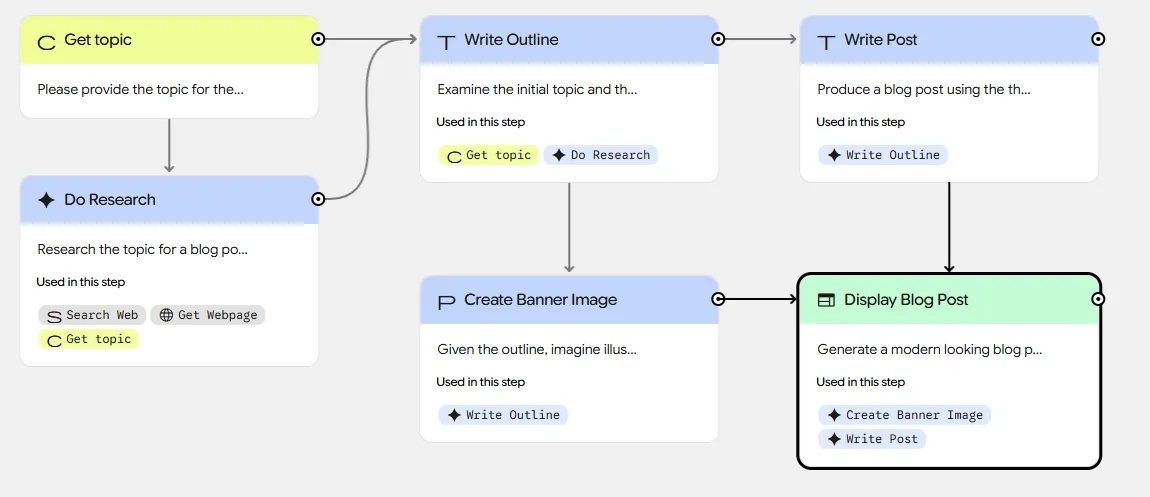Screen dimensions: 1150x497
Task: Click the icon beside Create Banner Image title
Action: (x=446, y=300)
